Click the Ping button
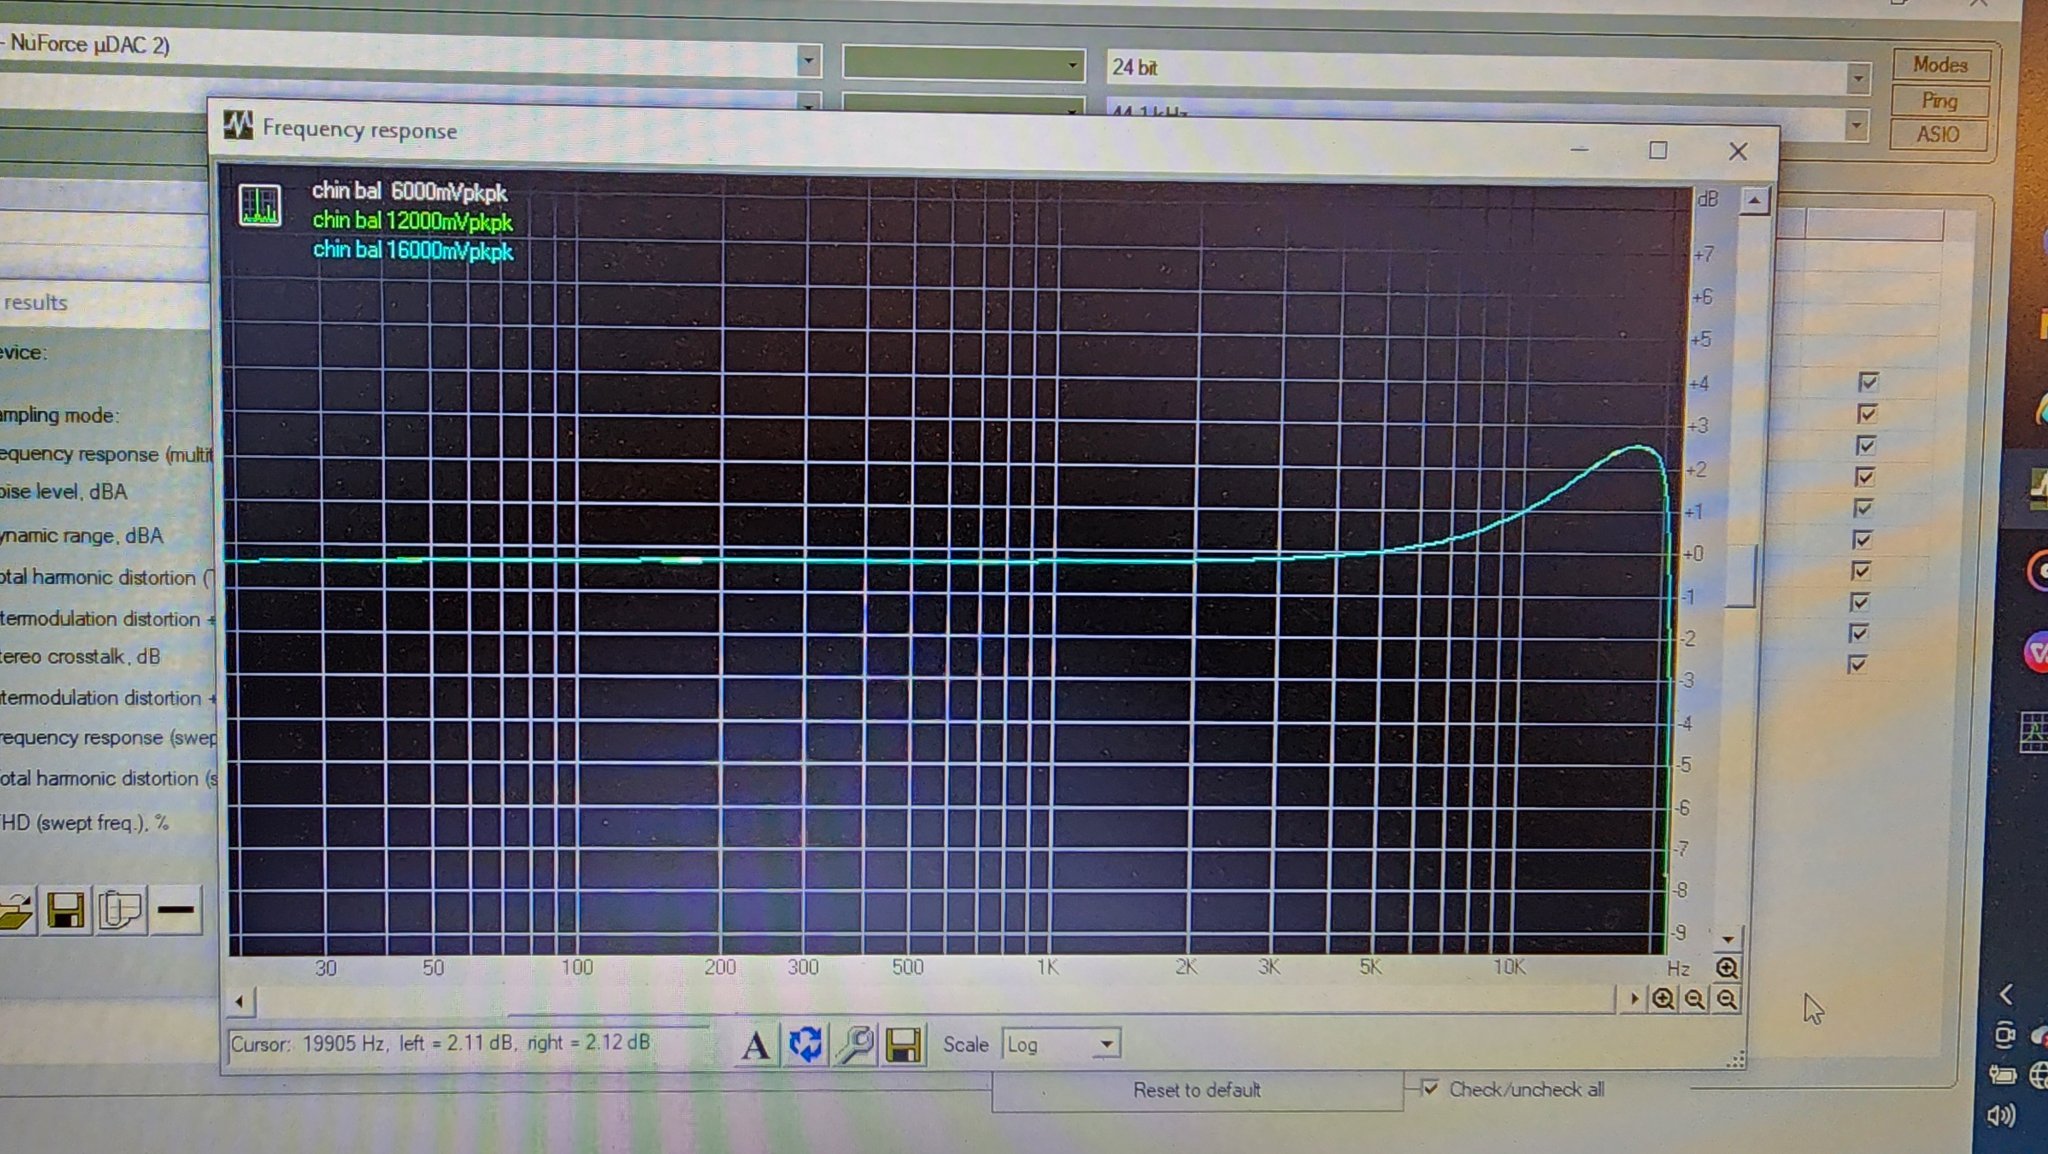Viewport: 2048px width, 1154px height. point(1938,100)
